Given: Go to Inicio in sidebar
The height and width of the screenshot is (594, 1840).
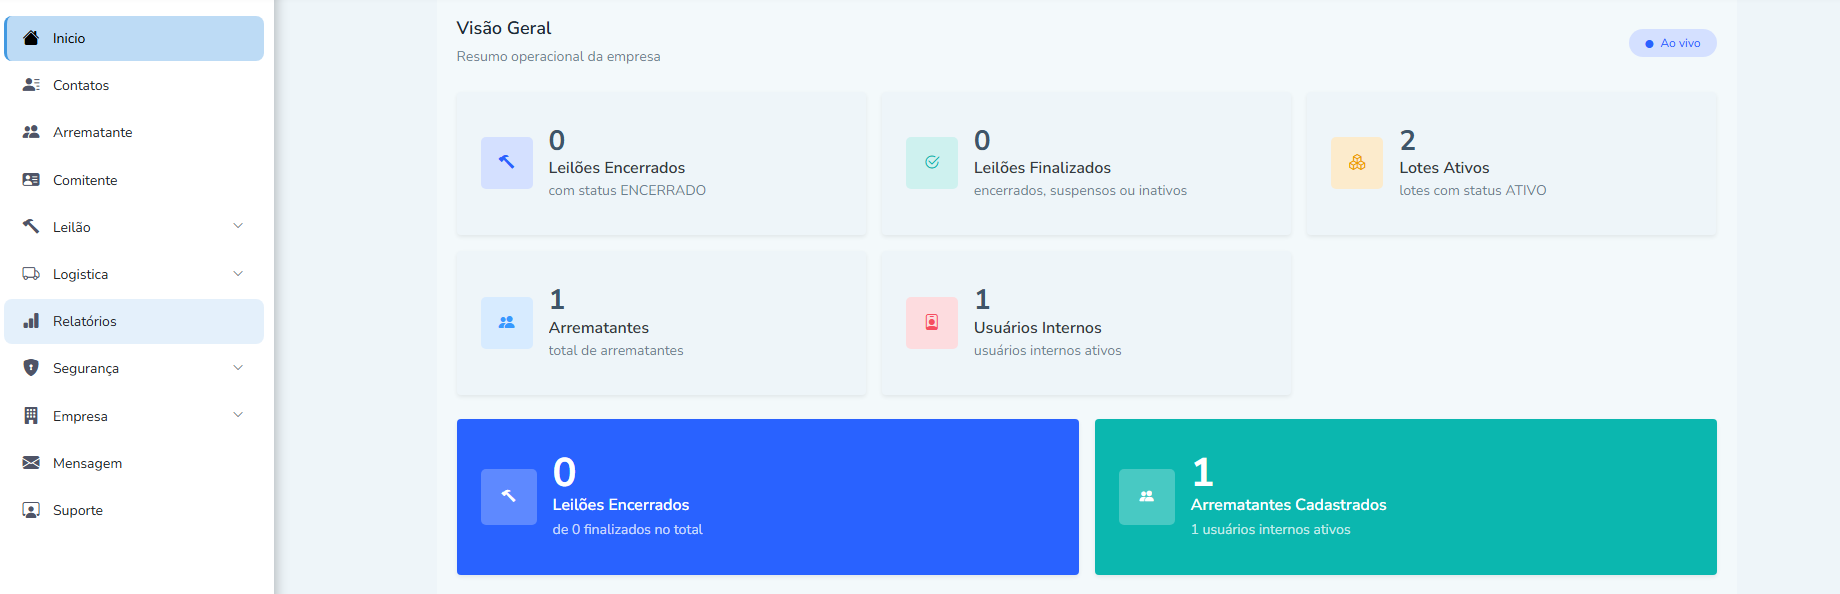Looking at the screenshot, I should [134, 38].
